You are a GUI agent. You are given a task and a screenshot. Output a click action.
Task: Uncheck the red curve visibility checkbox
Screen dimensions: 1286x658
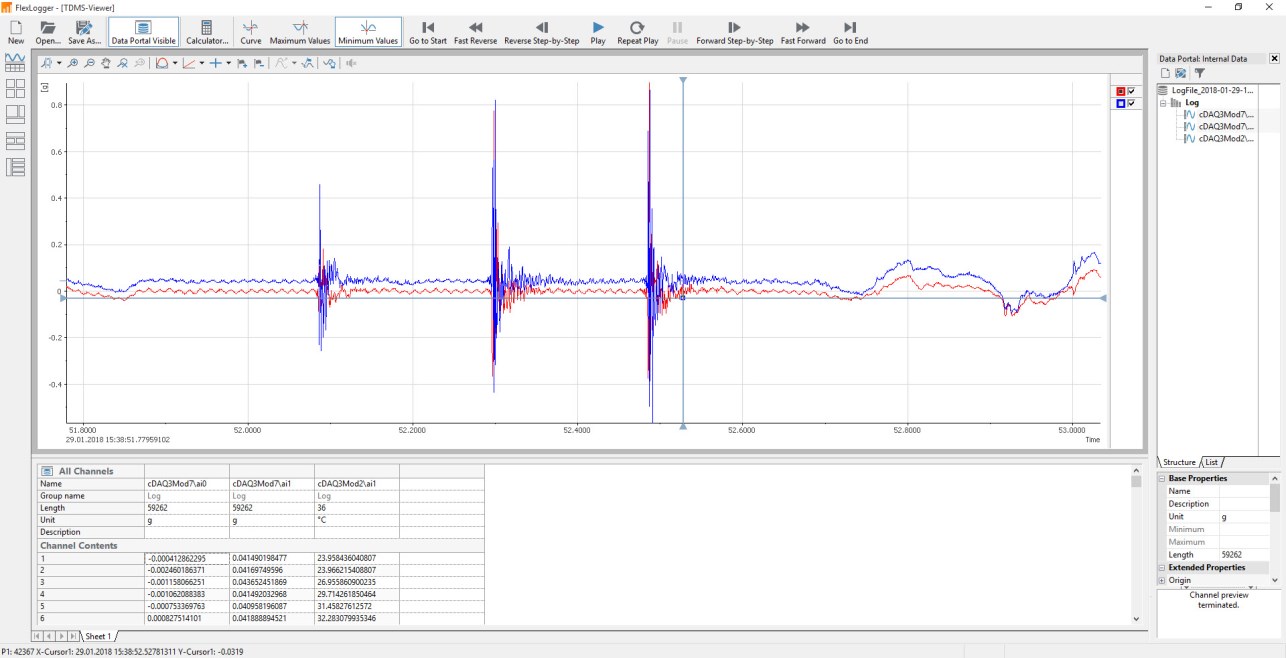pyautogui.click(x=1131, y=90)
